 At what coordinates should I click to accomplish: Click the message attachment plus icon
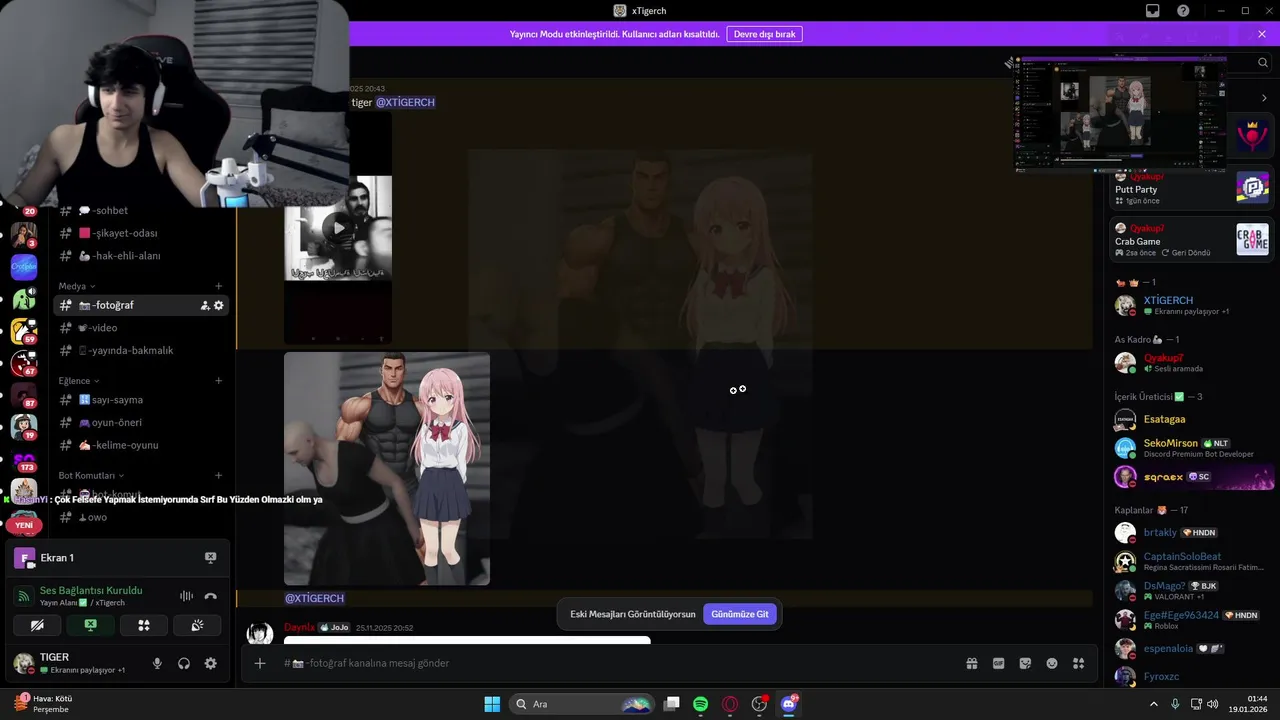coord(260,663)
